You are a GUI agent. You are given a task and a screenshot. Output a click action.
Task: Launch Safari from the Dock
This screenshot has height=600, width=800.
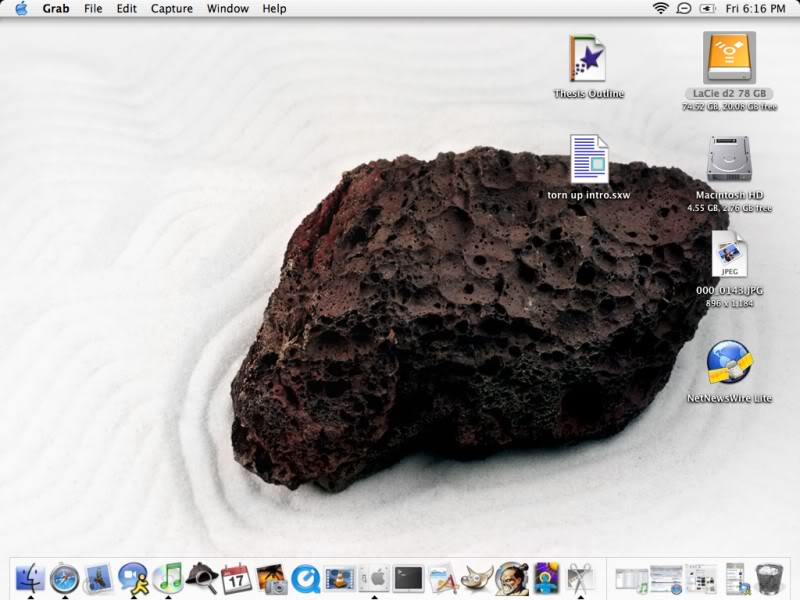(64, 579)
